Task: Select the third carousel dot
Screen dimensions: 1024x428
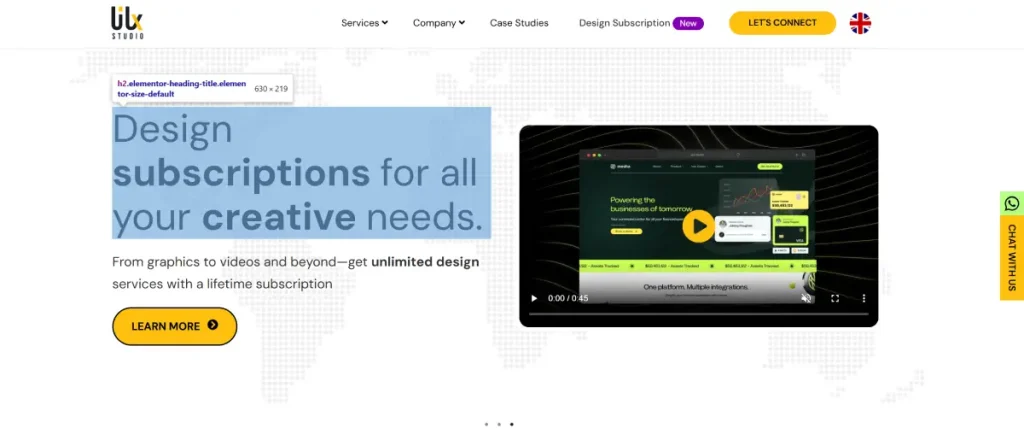Action: pyautogui.click(x=512, y=424)
